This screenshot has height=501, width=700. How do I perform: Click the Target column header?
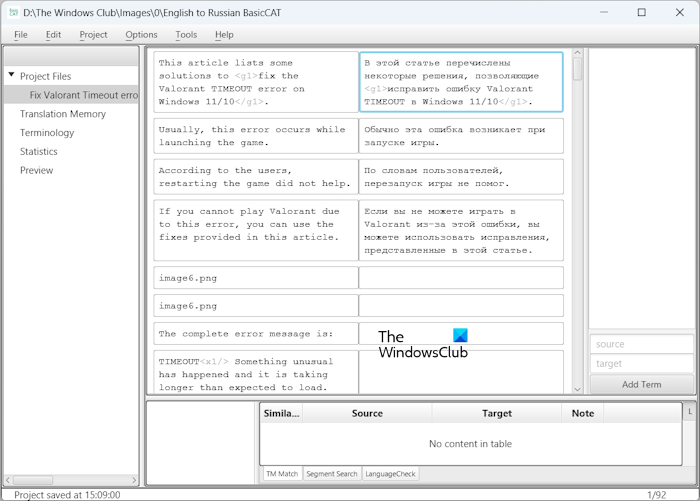pyautogui.click(x=496, y=413)
